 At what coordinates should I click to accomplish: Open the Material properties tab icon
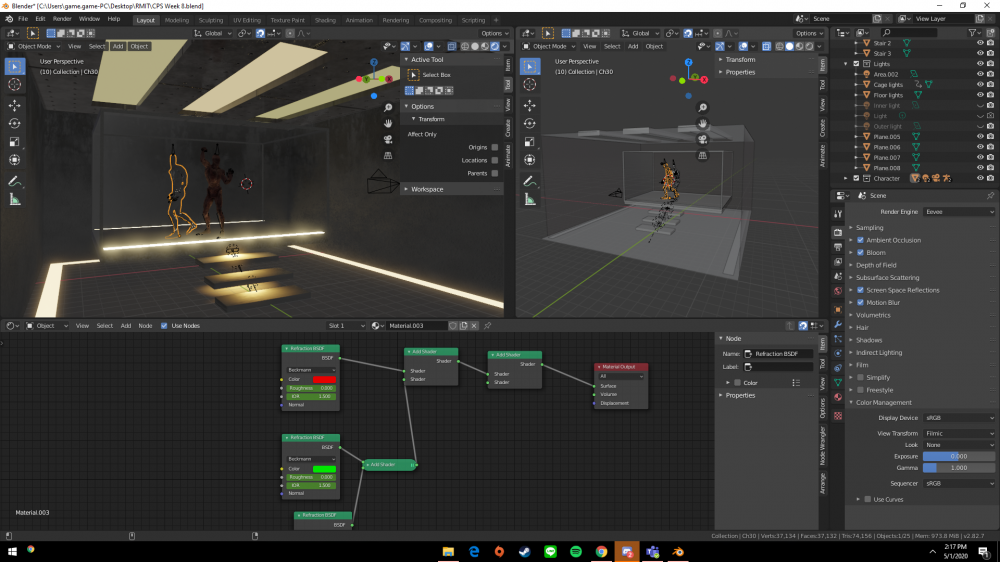838,397
